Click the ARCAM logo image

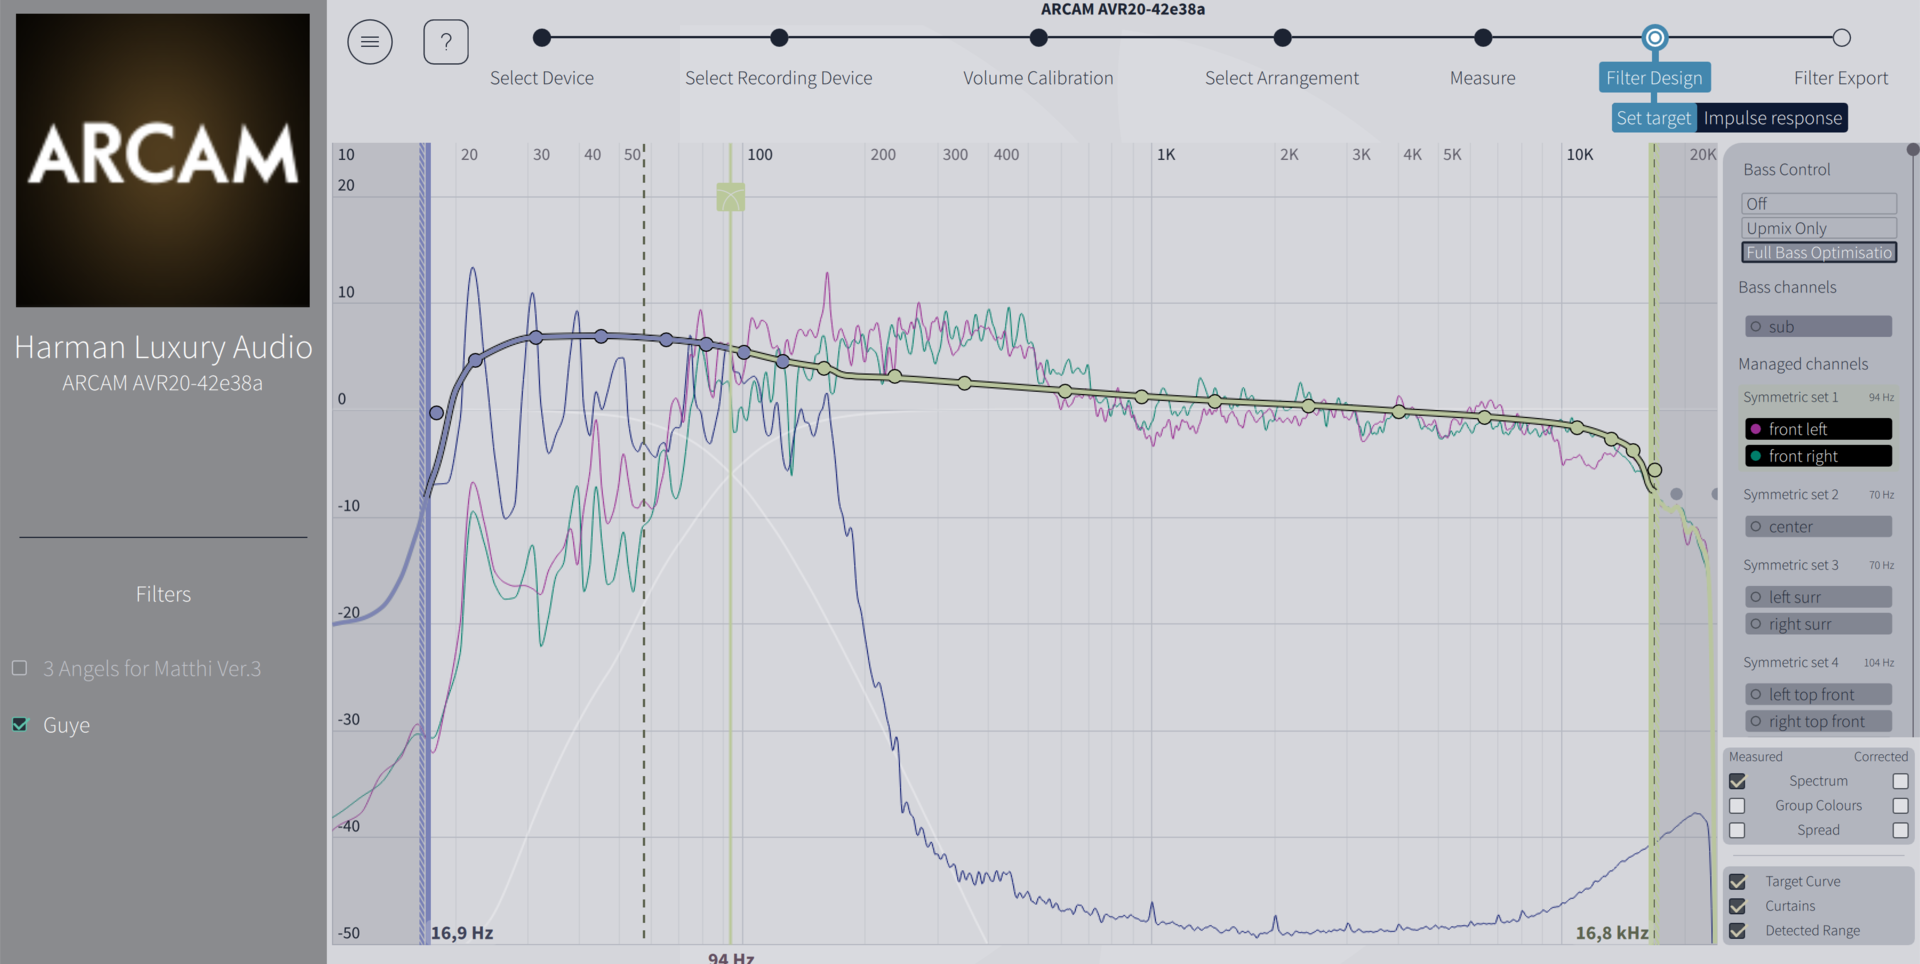coord(163,160)
